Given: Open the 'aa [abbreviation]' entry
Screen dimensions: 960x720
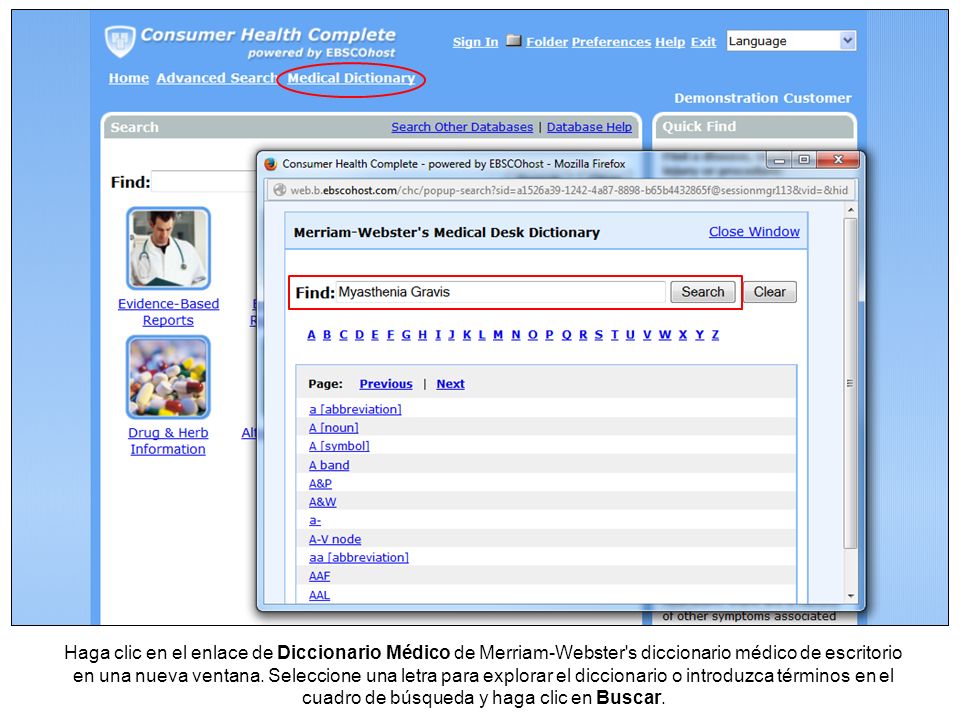Looking at the screenshot, I should click(359, 557).
